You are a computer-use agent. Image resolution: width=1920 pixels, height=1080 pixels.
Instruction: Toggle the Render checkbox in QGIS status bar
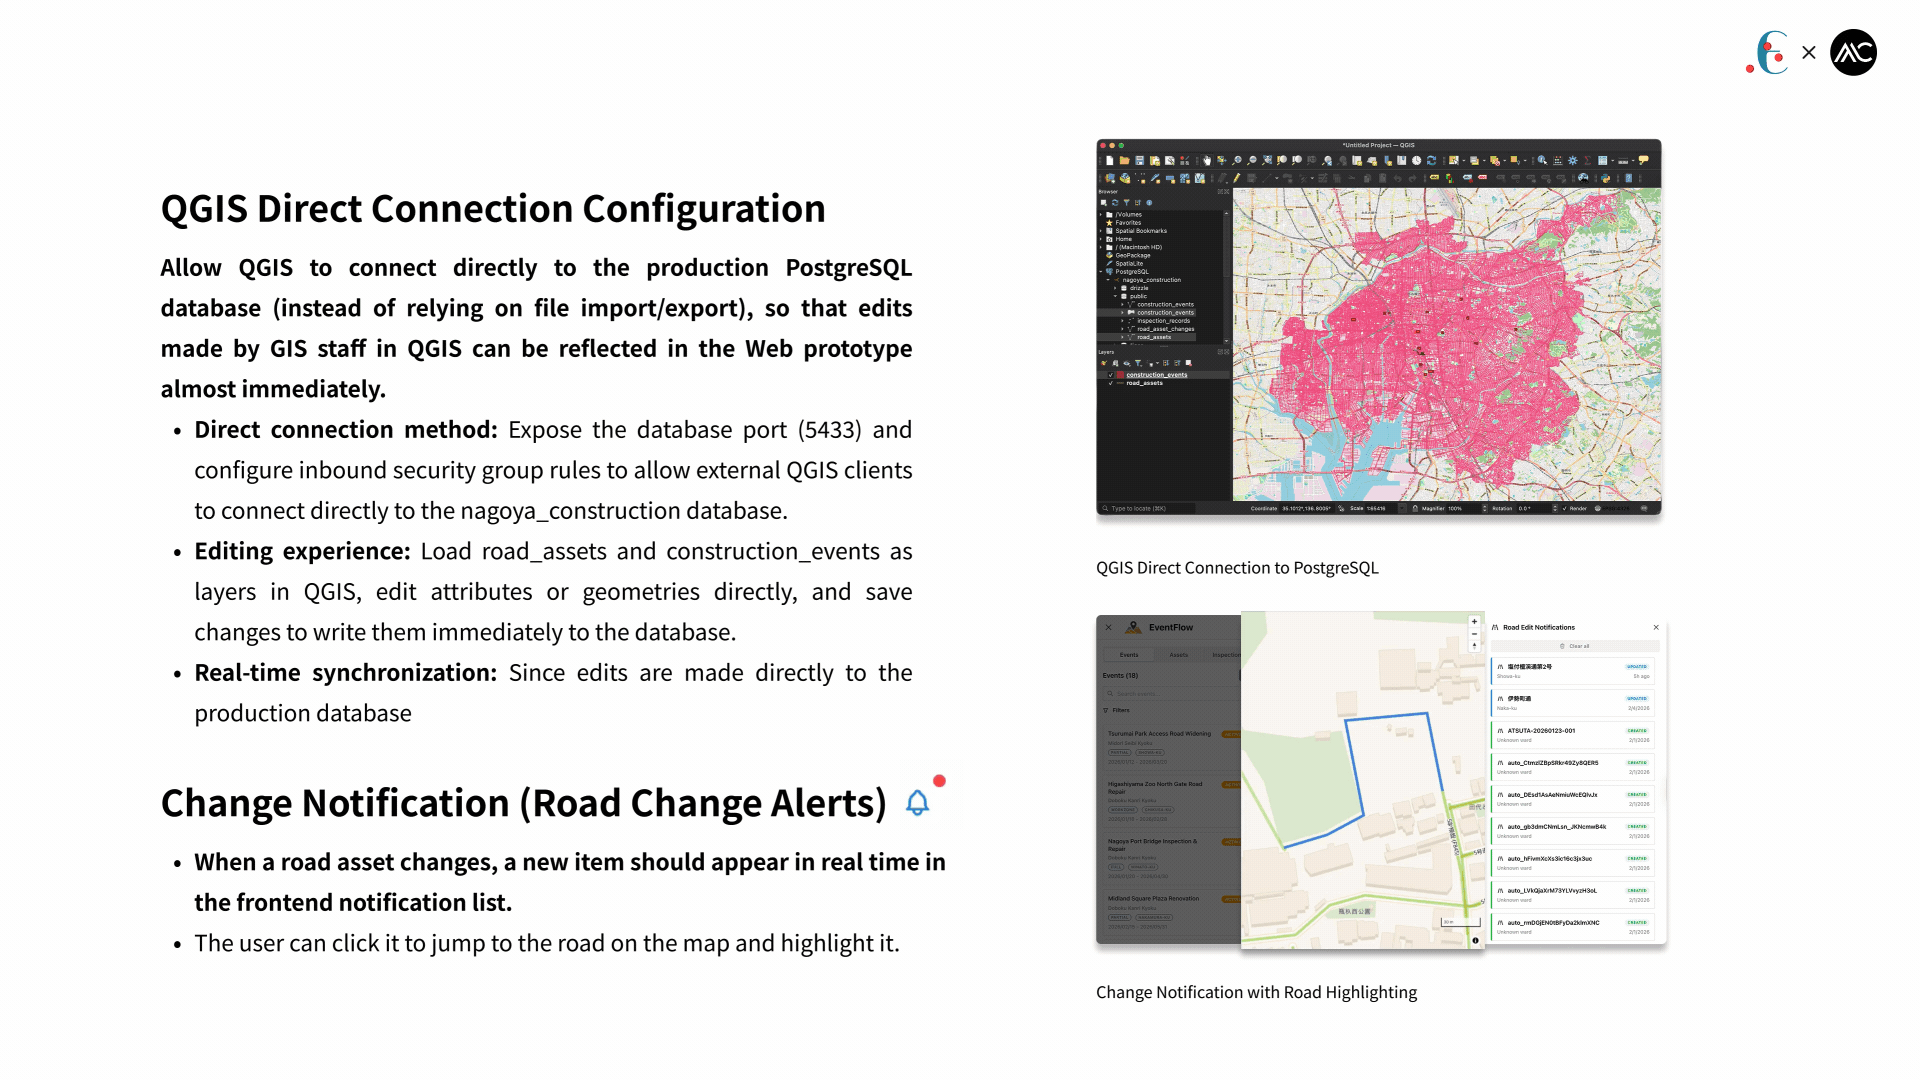(x=1564, y=508)
